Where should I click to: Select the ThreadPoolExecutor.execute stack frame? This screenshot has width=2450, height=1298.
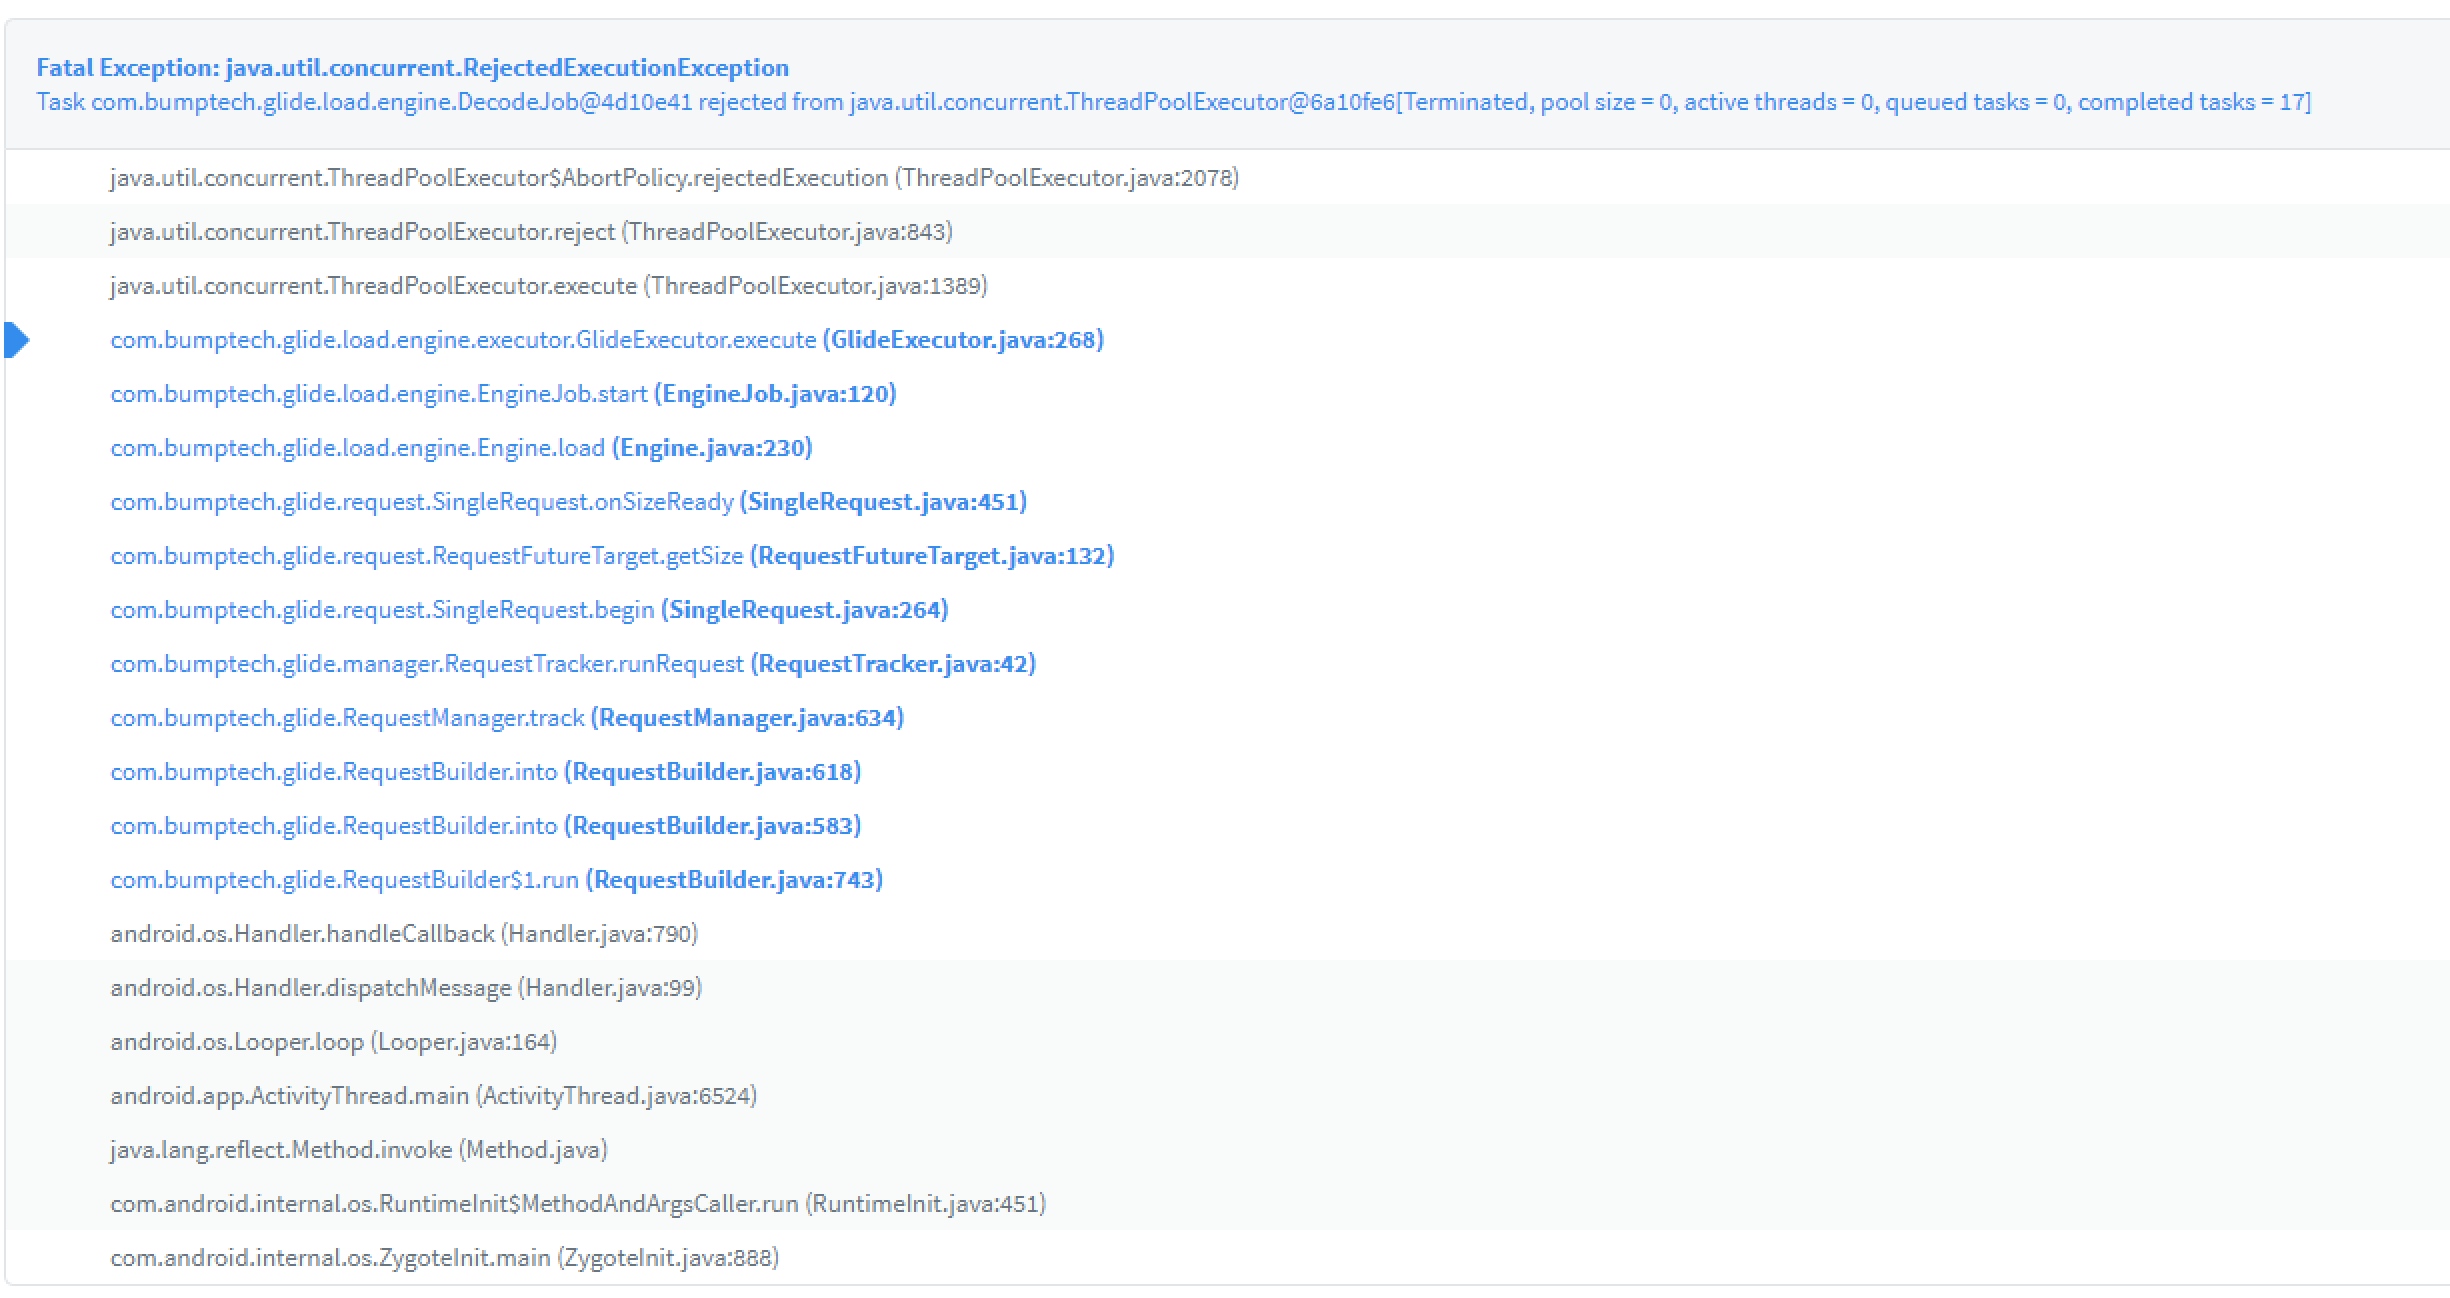[547, 286]
